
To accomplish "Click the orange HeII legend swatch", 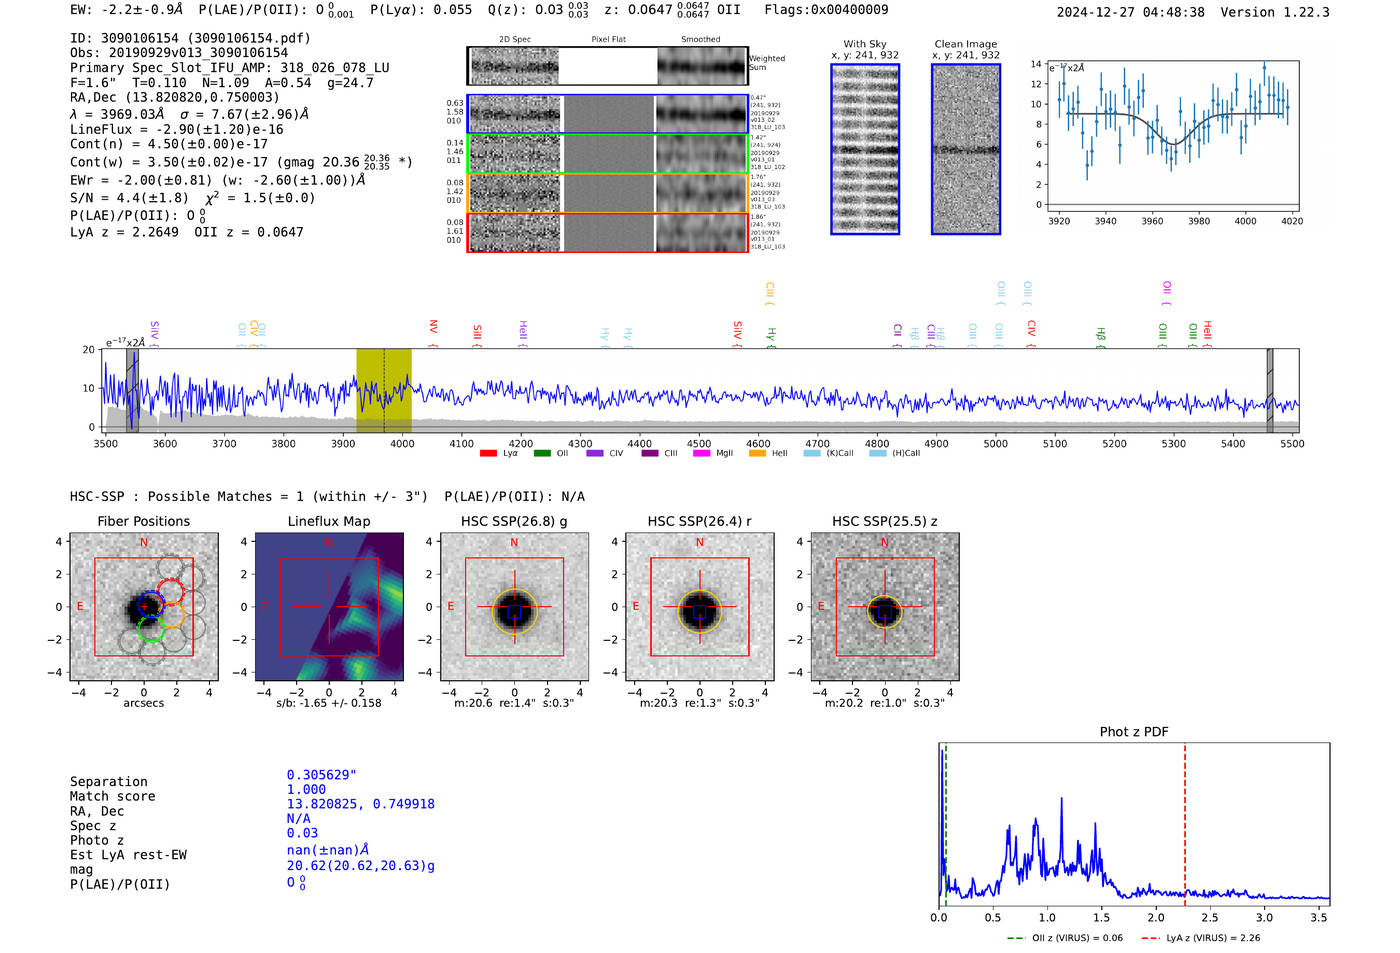I will click(x=757, y=454).
